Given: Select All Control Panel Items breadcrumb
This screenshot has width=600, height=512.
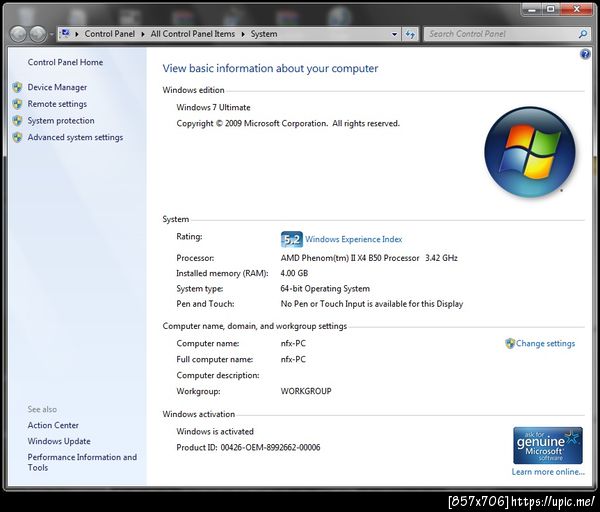Looking at the screenshot, I should pos(192,34).
